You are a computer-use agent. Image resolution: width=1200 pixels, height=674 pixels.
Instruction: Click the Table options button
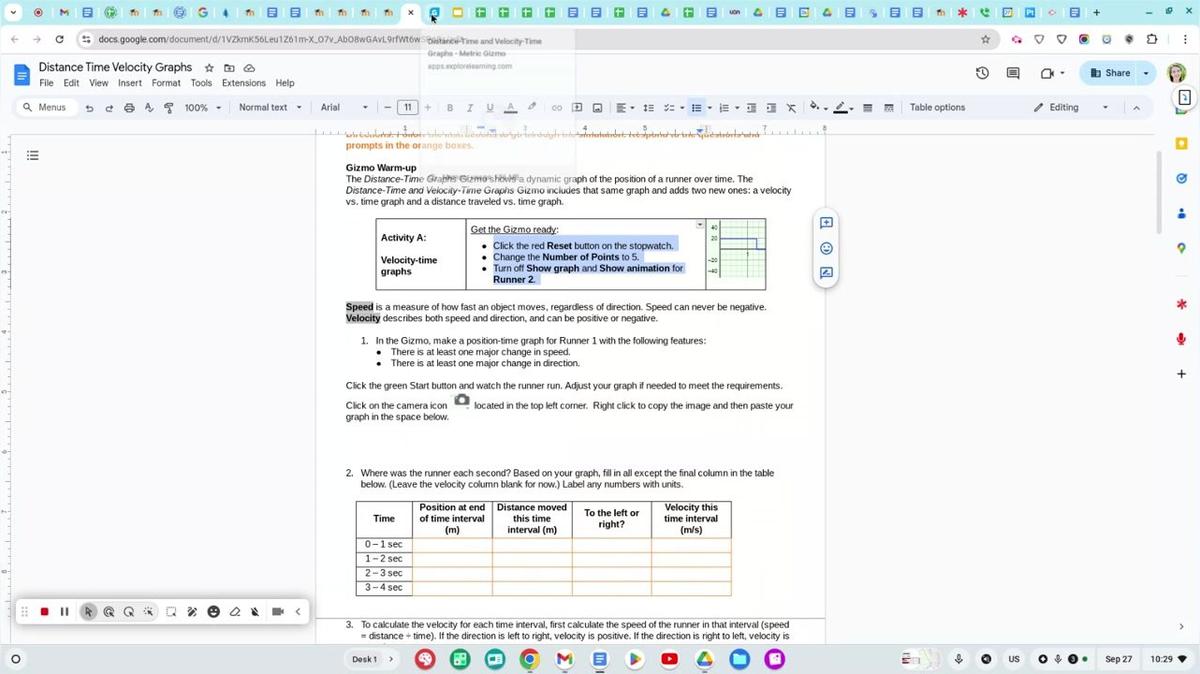[937, 108]
